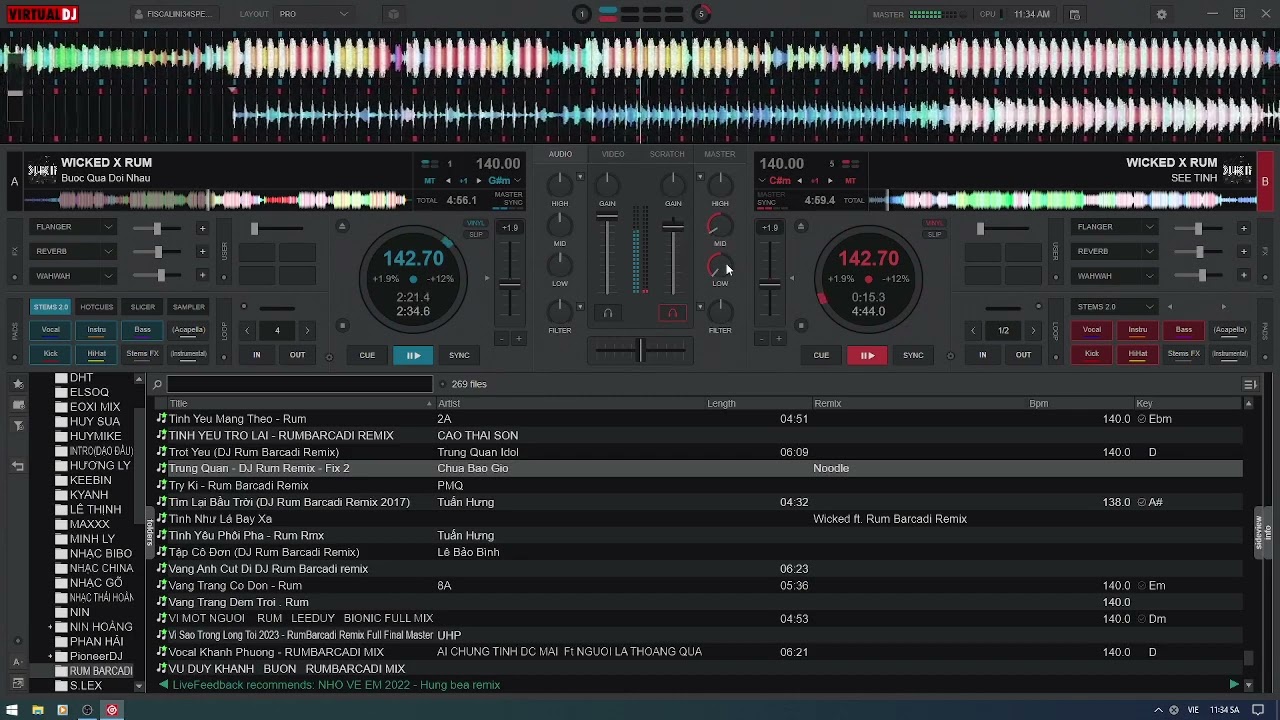Image resolution: width=1280 pixels, height=720 pixels.
Task: Click the song search input field
Action: point(300,384)
